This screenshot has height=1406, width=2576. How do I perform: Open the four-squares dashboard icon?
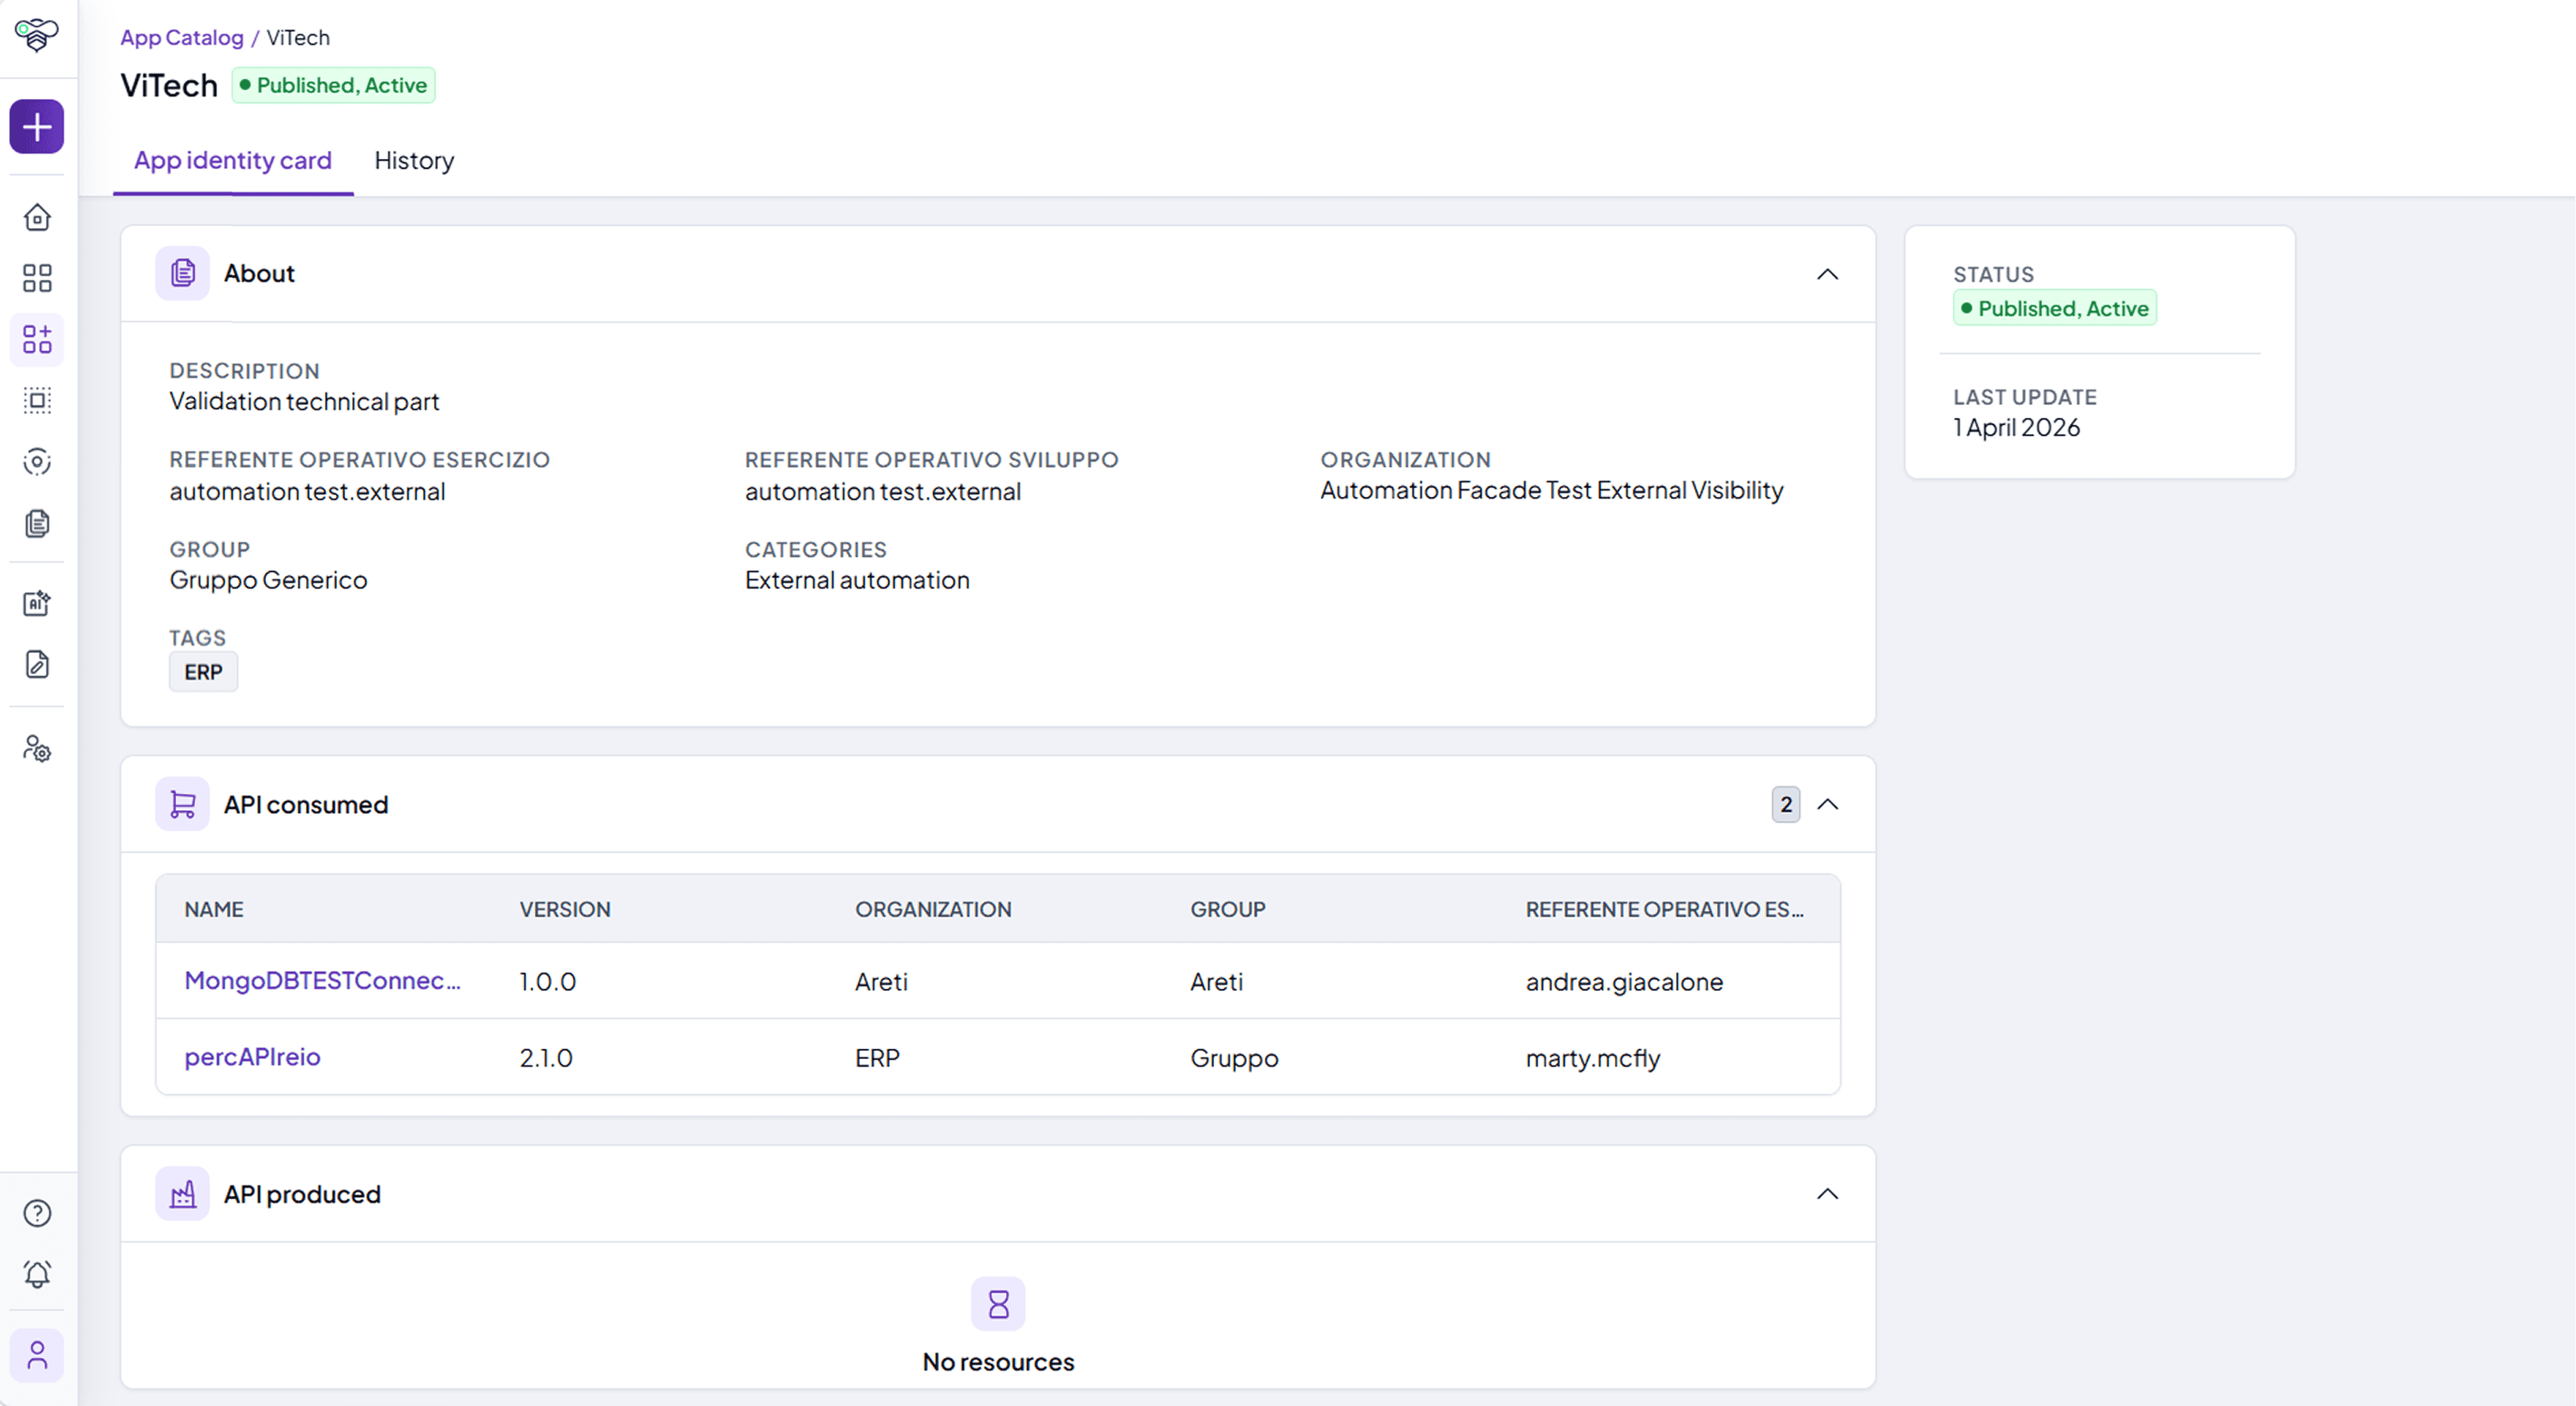[37, 278]
